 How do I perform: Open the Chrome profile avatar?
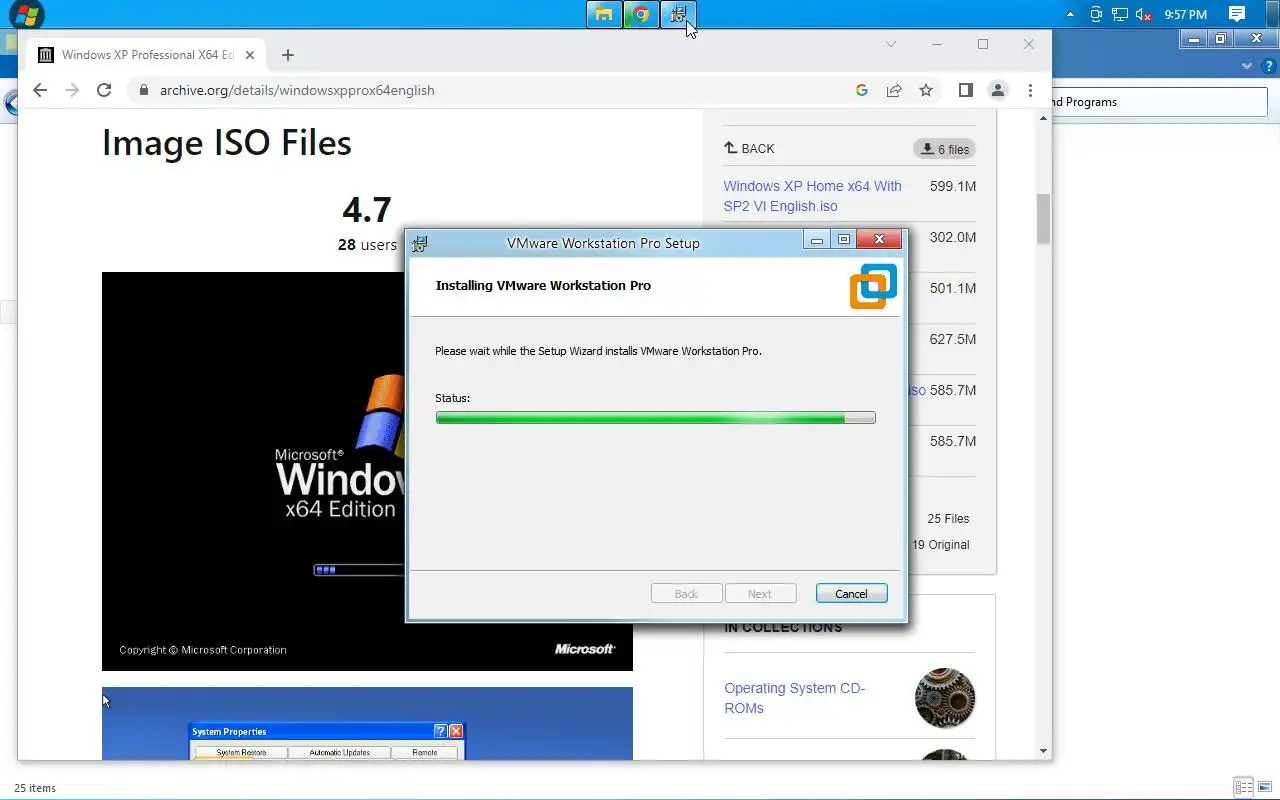[998, 90]
